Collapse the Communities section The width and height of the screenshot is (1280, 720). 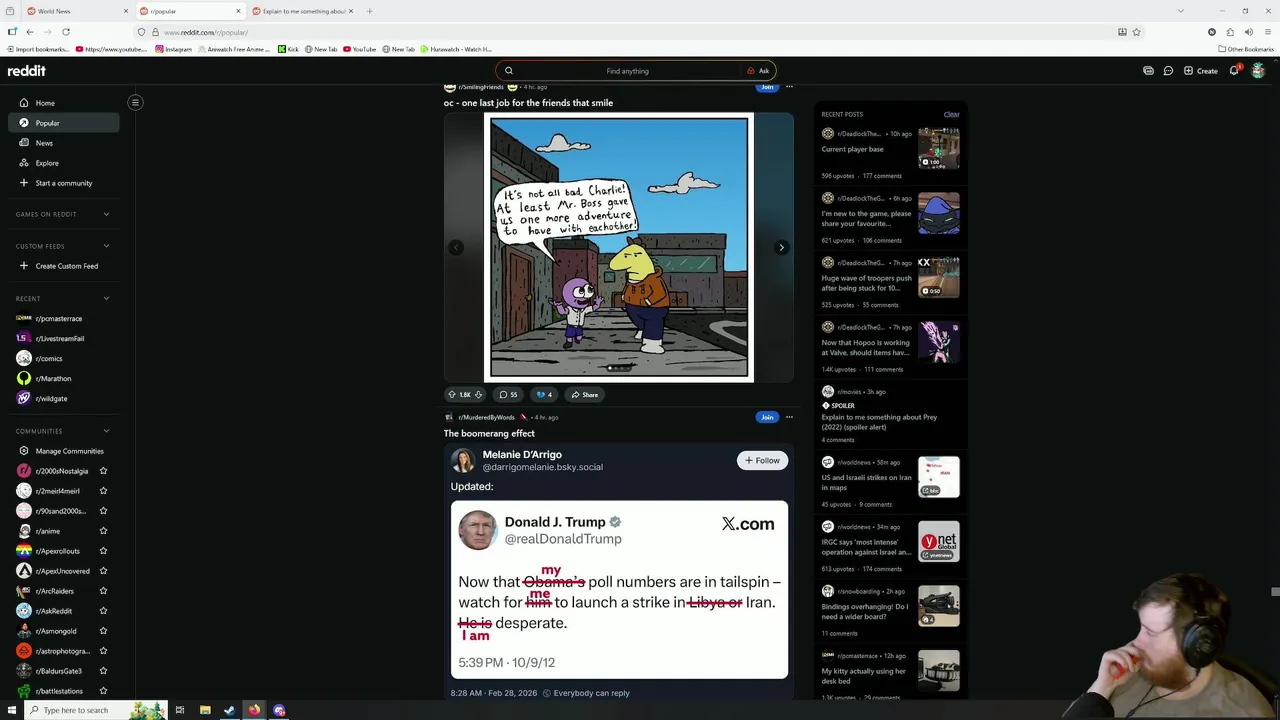coord(106,431)
